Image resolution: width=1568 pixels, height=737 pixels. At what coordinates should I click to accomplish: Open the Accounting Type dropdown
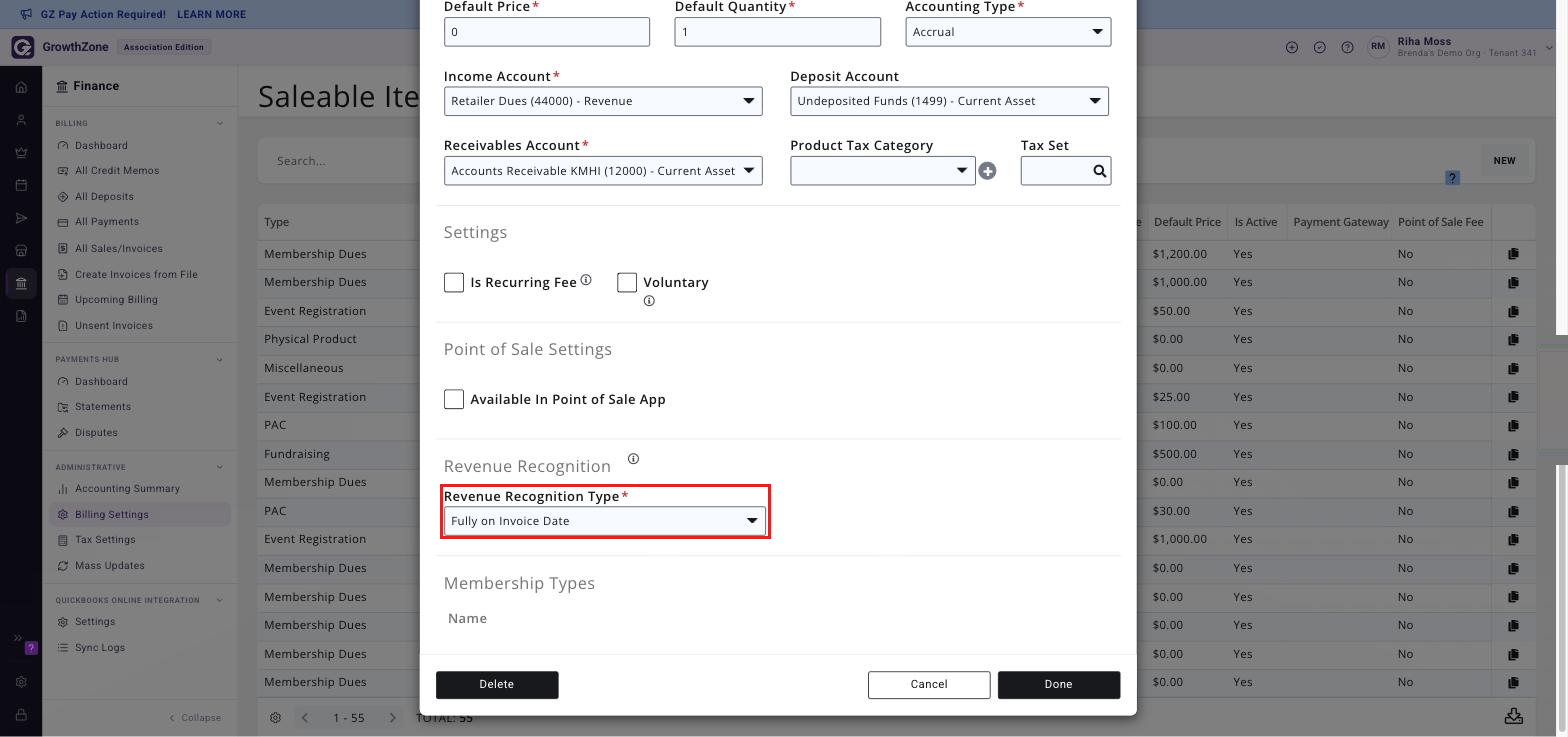tap(1008, 32)
